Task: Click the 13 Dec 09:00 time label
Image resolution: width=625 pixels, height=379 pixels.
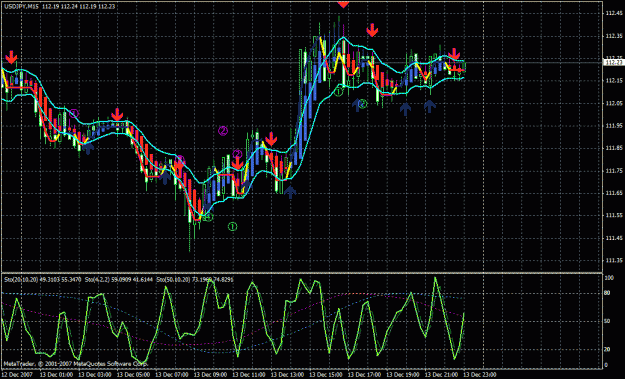Action: 210,375
